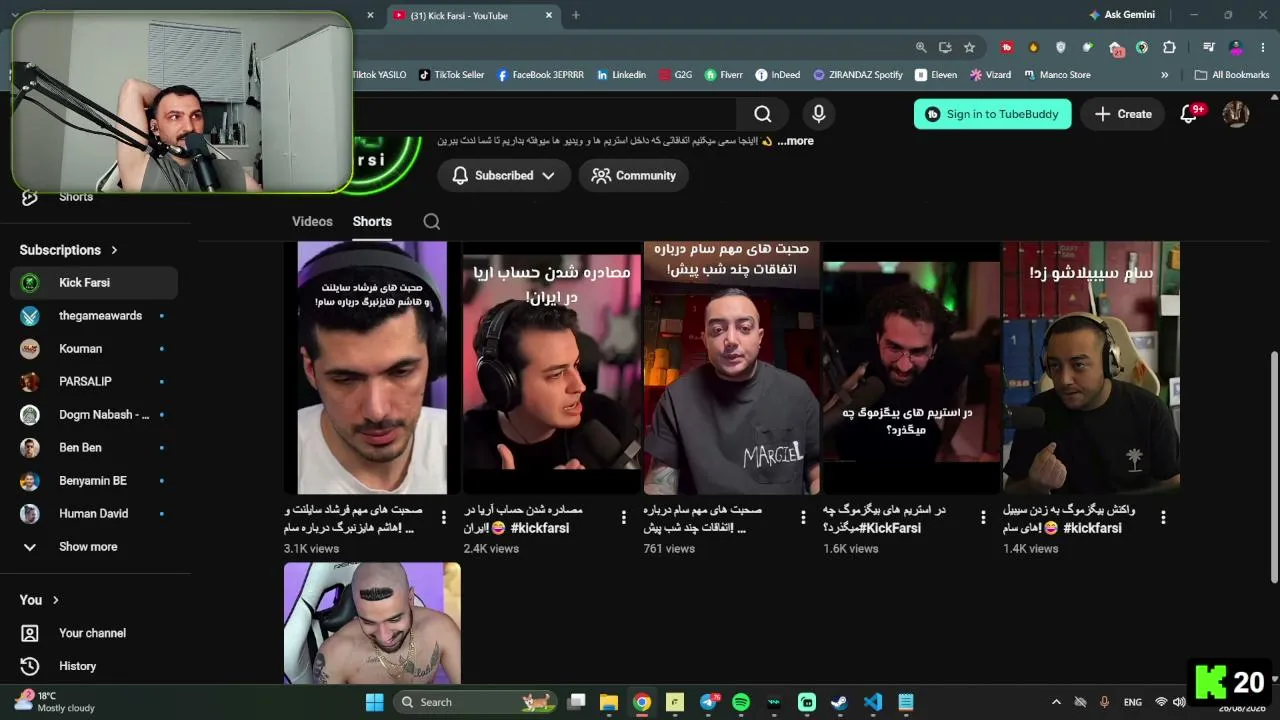1280x720 pixels.
Task: Open the Chrome Extensions puzzle icon
Action: (1169, 47)
